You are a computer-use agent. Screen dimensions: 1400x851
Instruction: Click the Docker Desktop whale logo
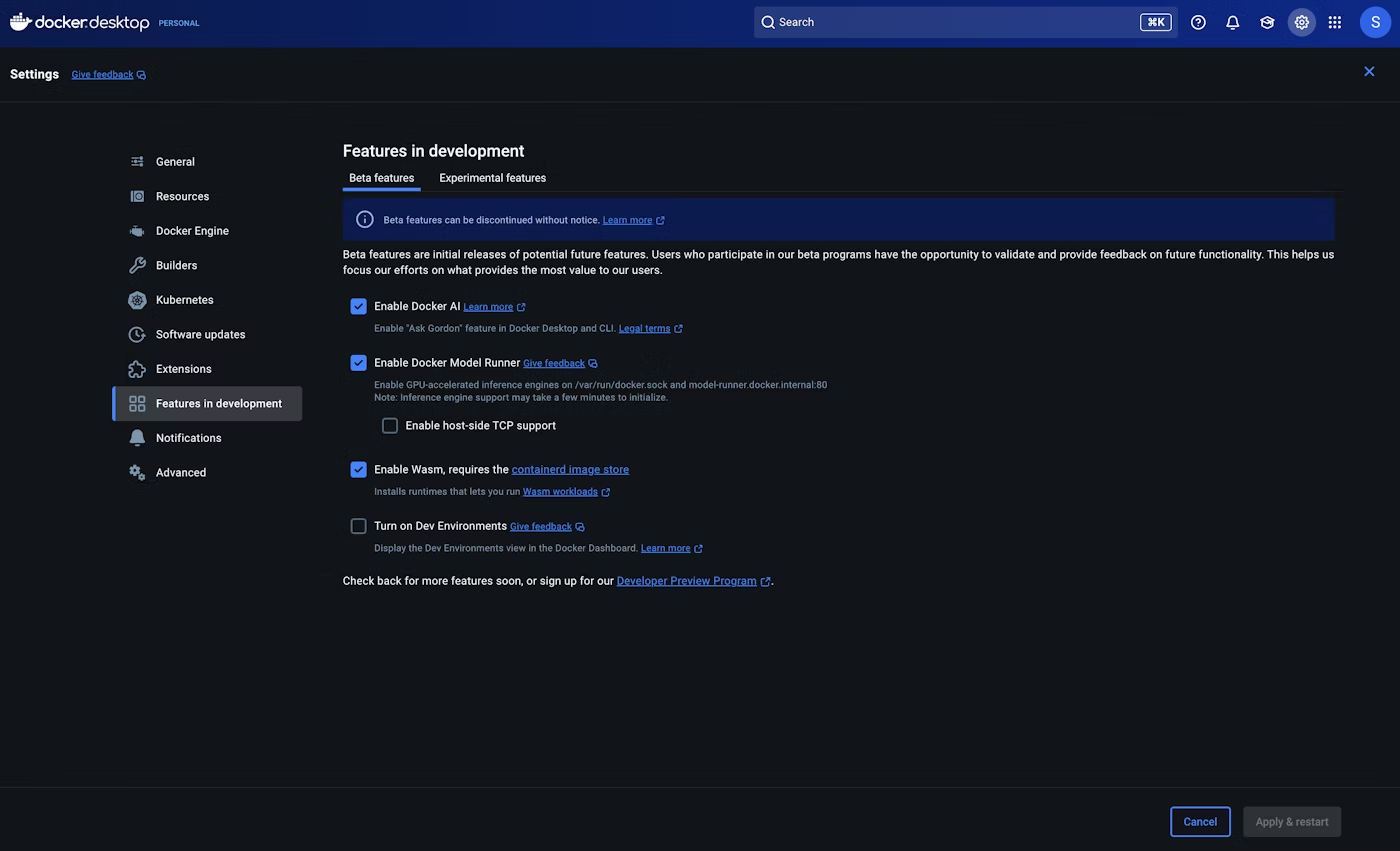pos(20,21)
